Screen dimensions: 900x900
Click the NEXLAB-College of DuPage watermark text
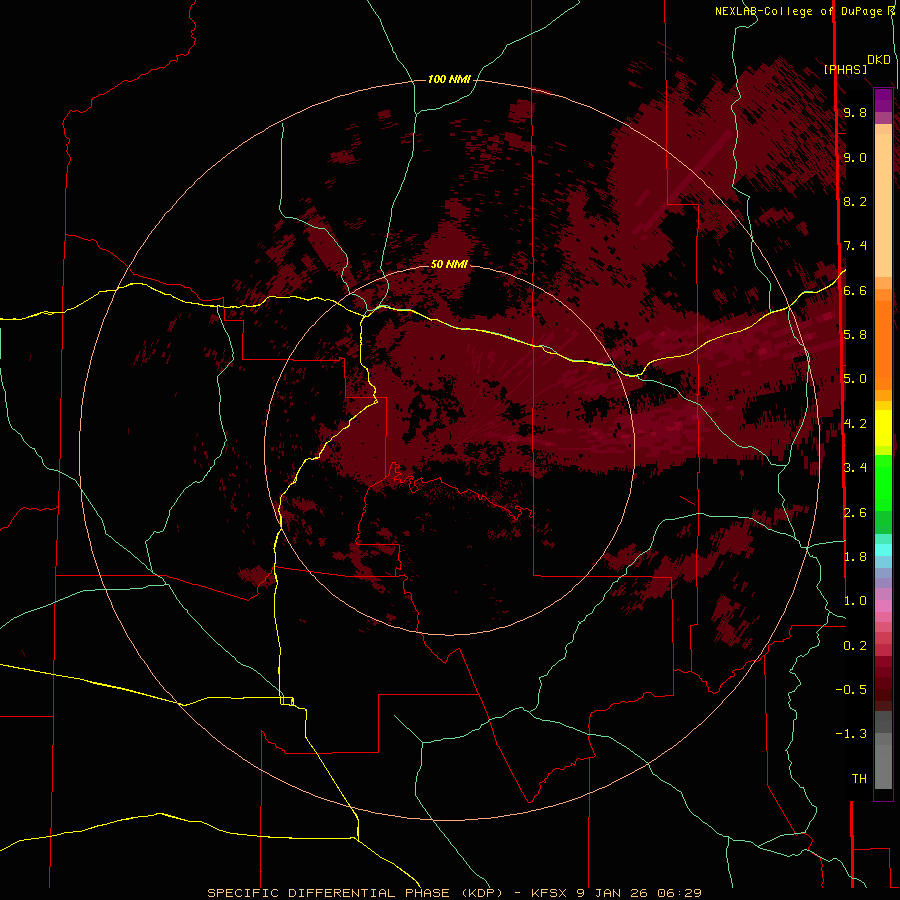point(804,11)
